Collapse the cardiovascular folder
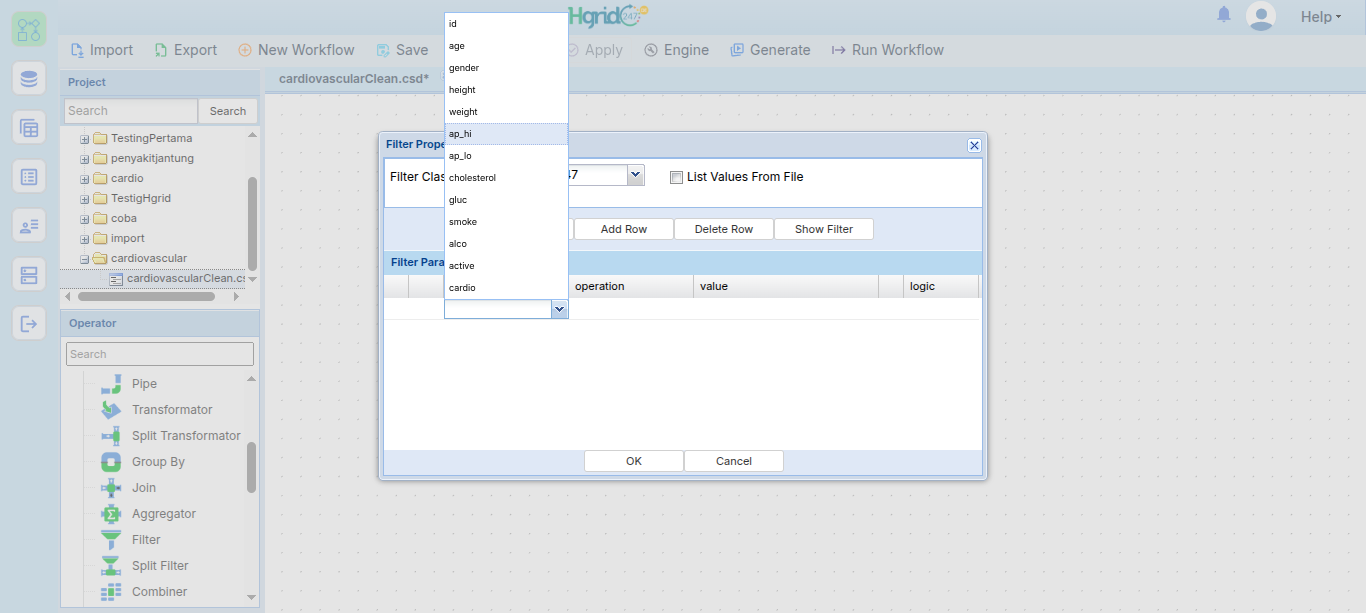 pyautogui.click(x=85, y=258)
